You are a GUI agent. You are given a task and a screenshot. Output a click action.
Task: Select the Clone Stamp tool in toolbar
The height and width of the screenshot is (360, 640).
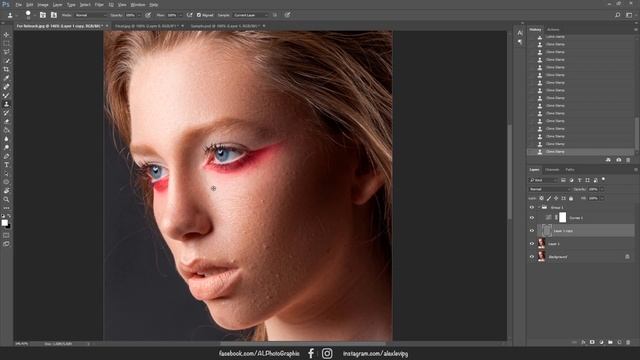pyautogui.click(x=6, y=104)
